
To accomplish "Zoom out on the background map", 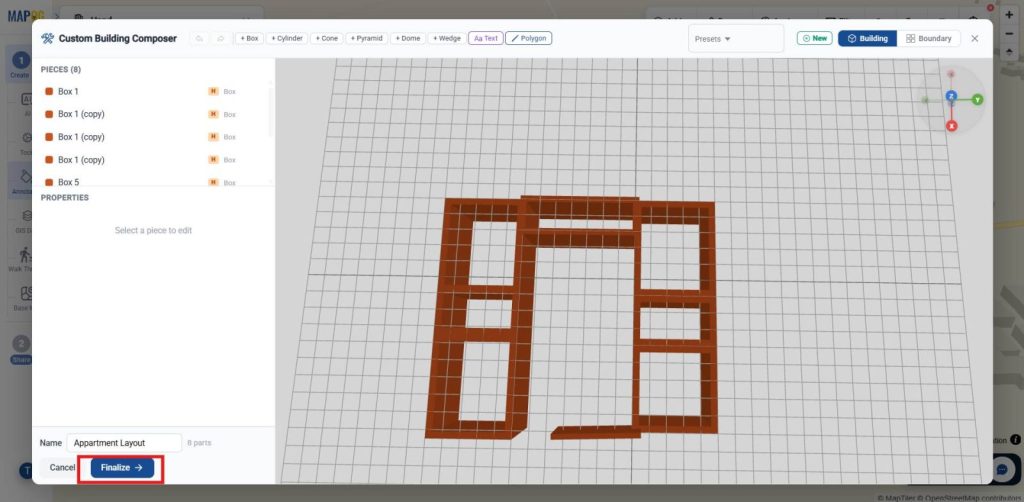I will tap(1009, 34).
